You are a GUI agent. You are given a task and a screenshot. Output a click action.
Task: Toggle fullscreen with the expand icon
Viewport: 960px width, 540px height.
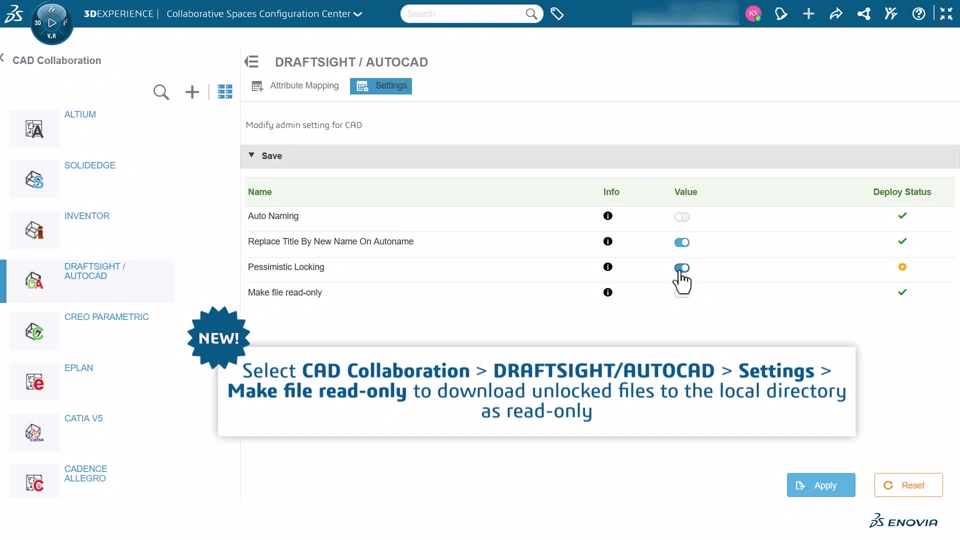tap(946, 13)
